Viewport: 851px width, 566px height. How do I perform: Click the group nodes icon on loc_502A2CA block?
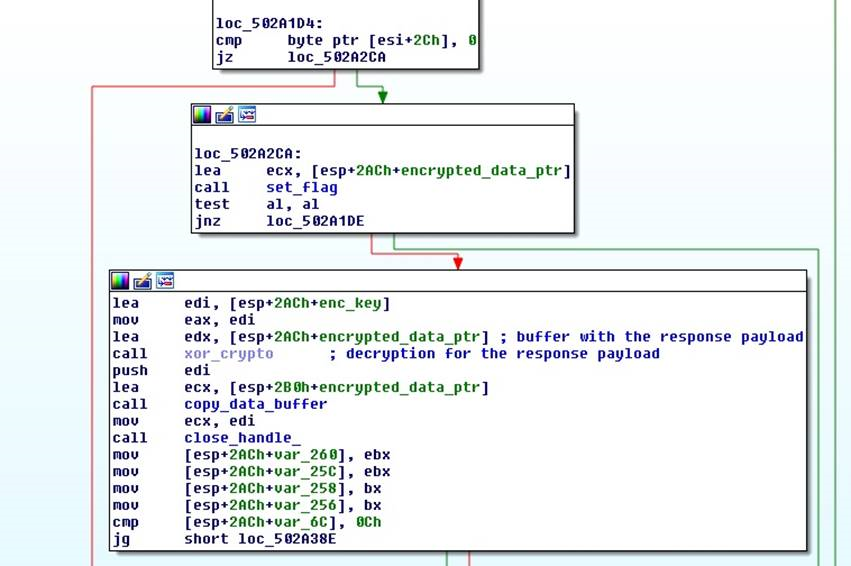[246, 115]
